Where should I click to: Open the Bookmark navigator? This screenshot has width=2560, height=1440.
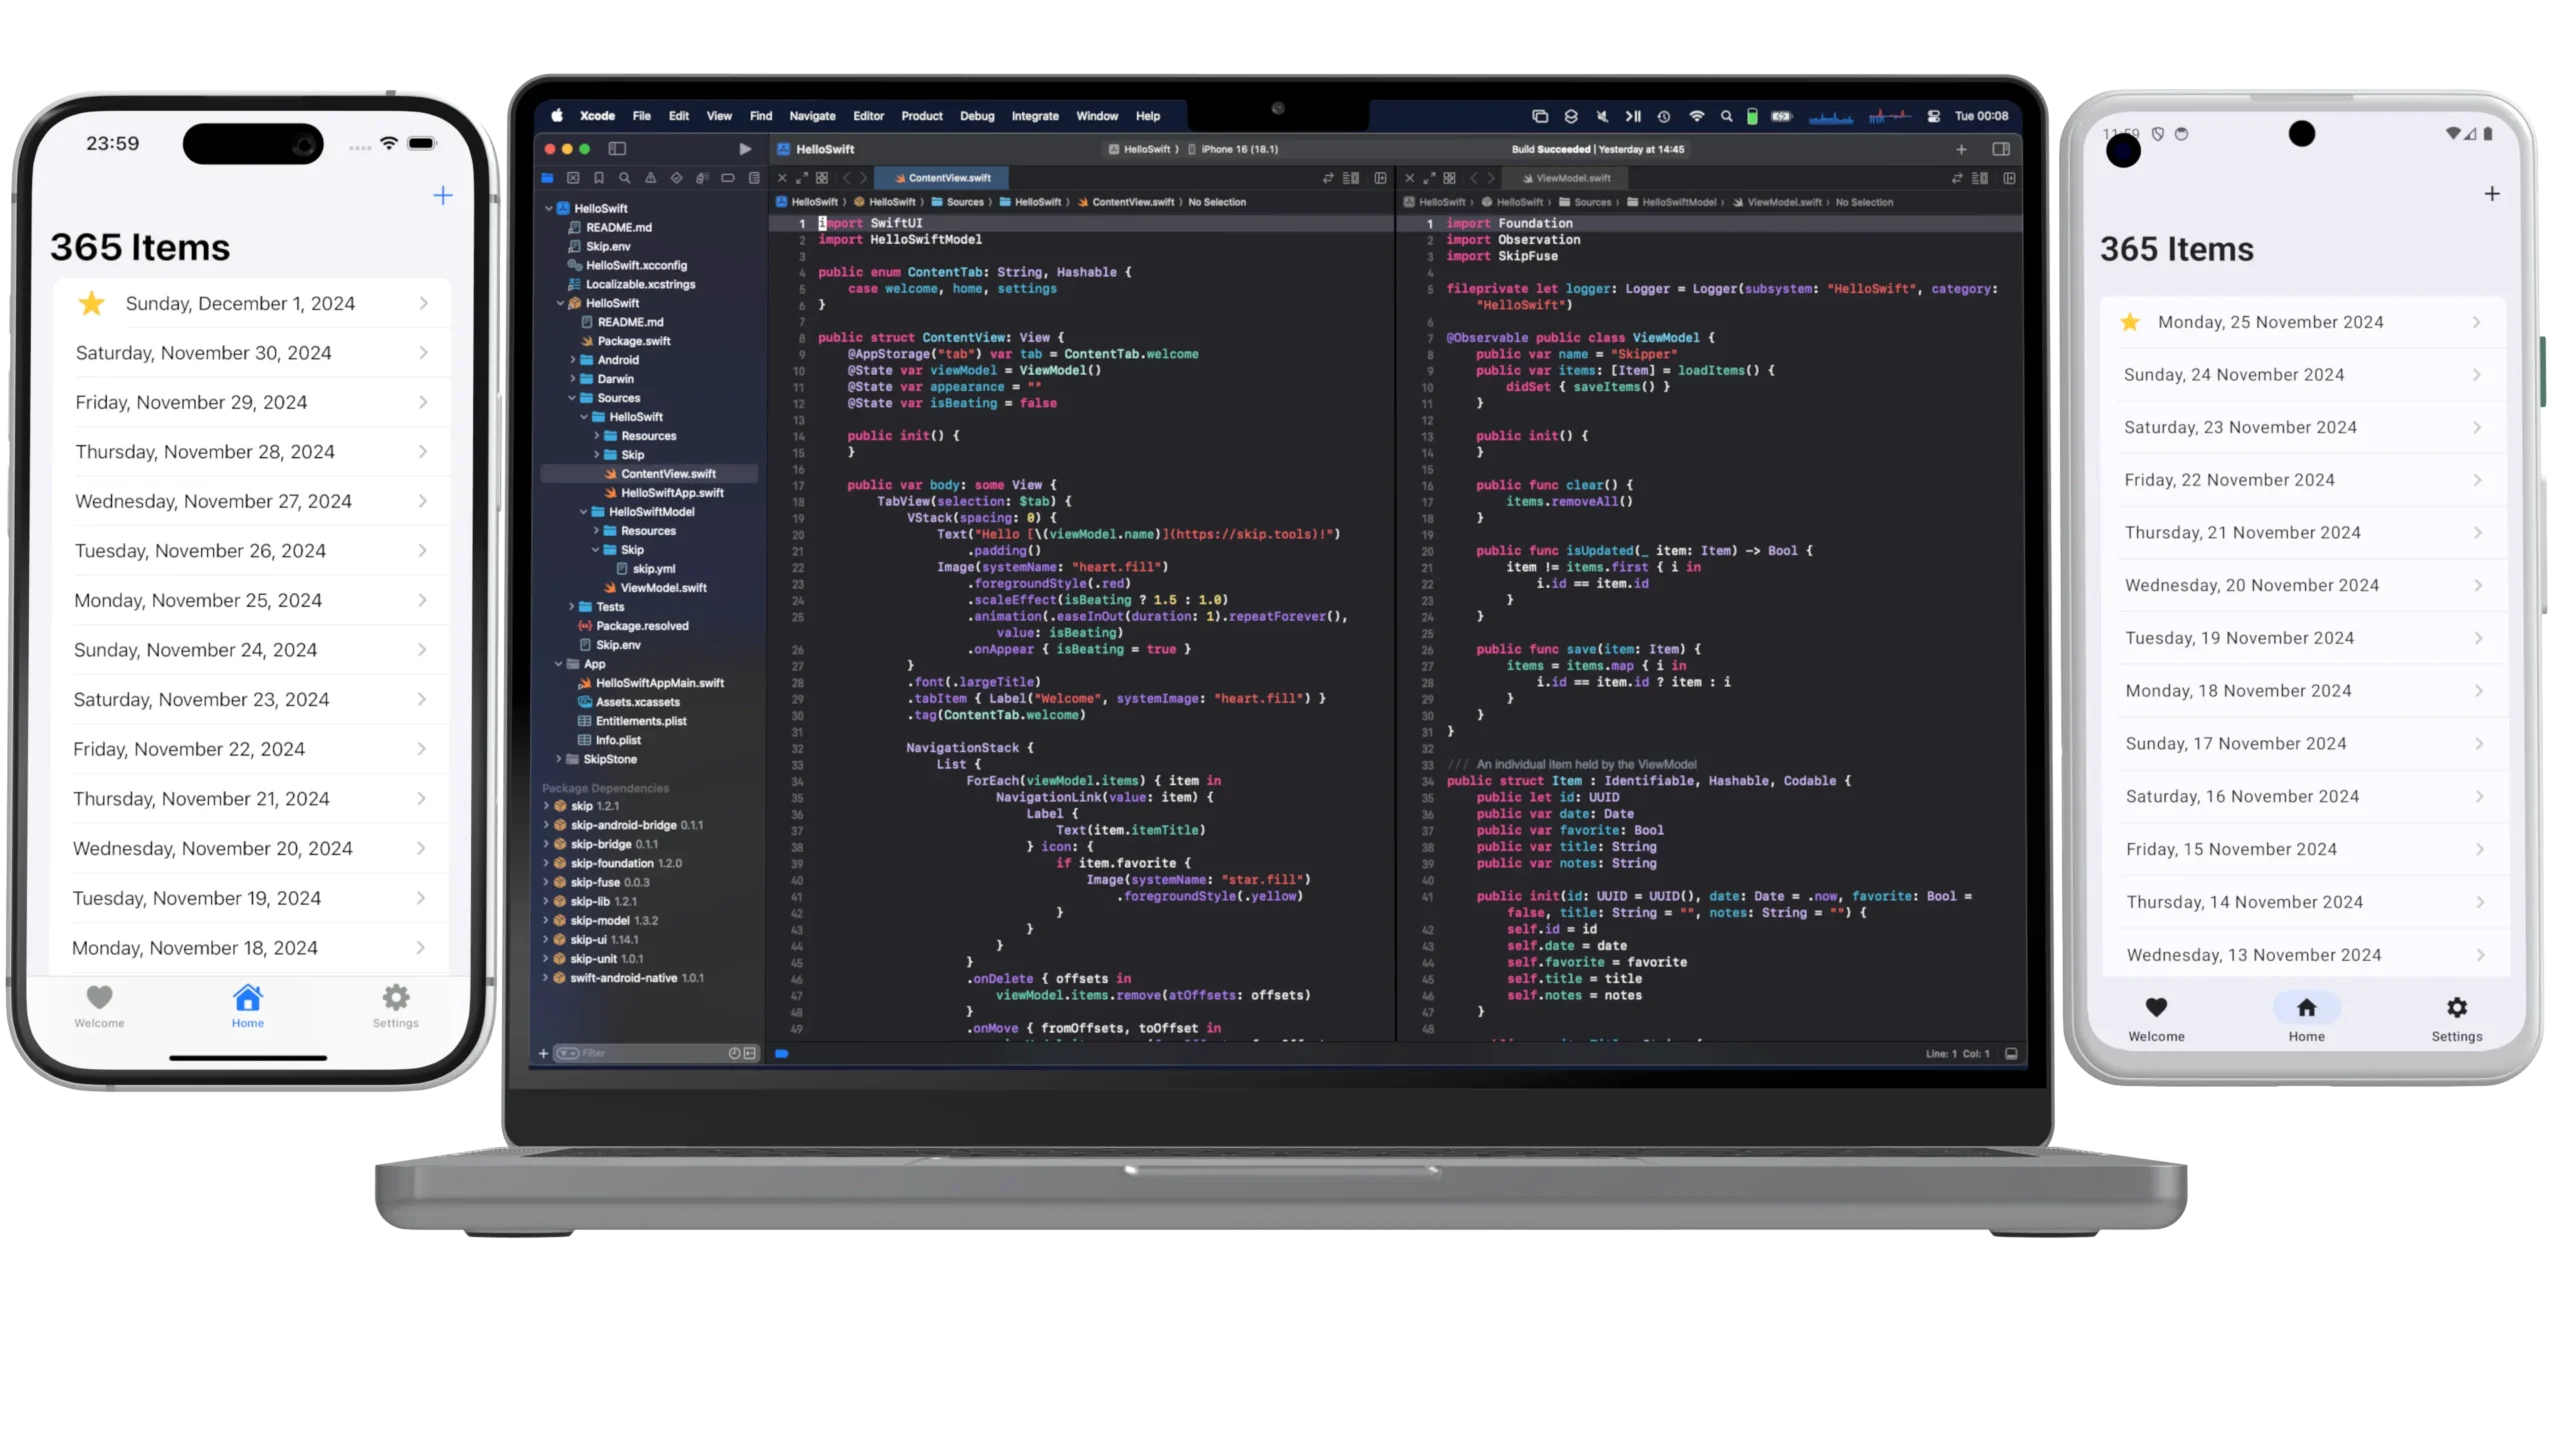(x=599, y=178)
